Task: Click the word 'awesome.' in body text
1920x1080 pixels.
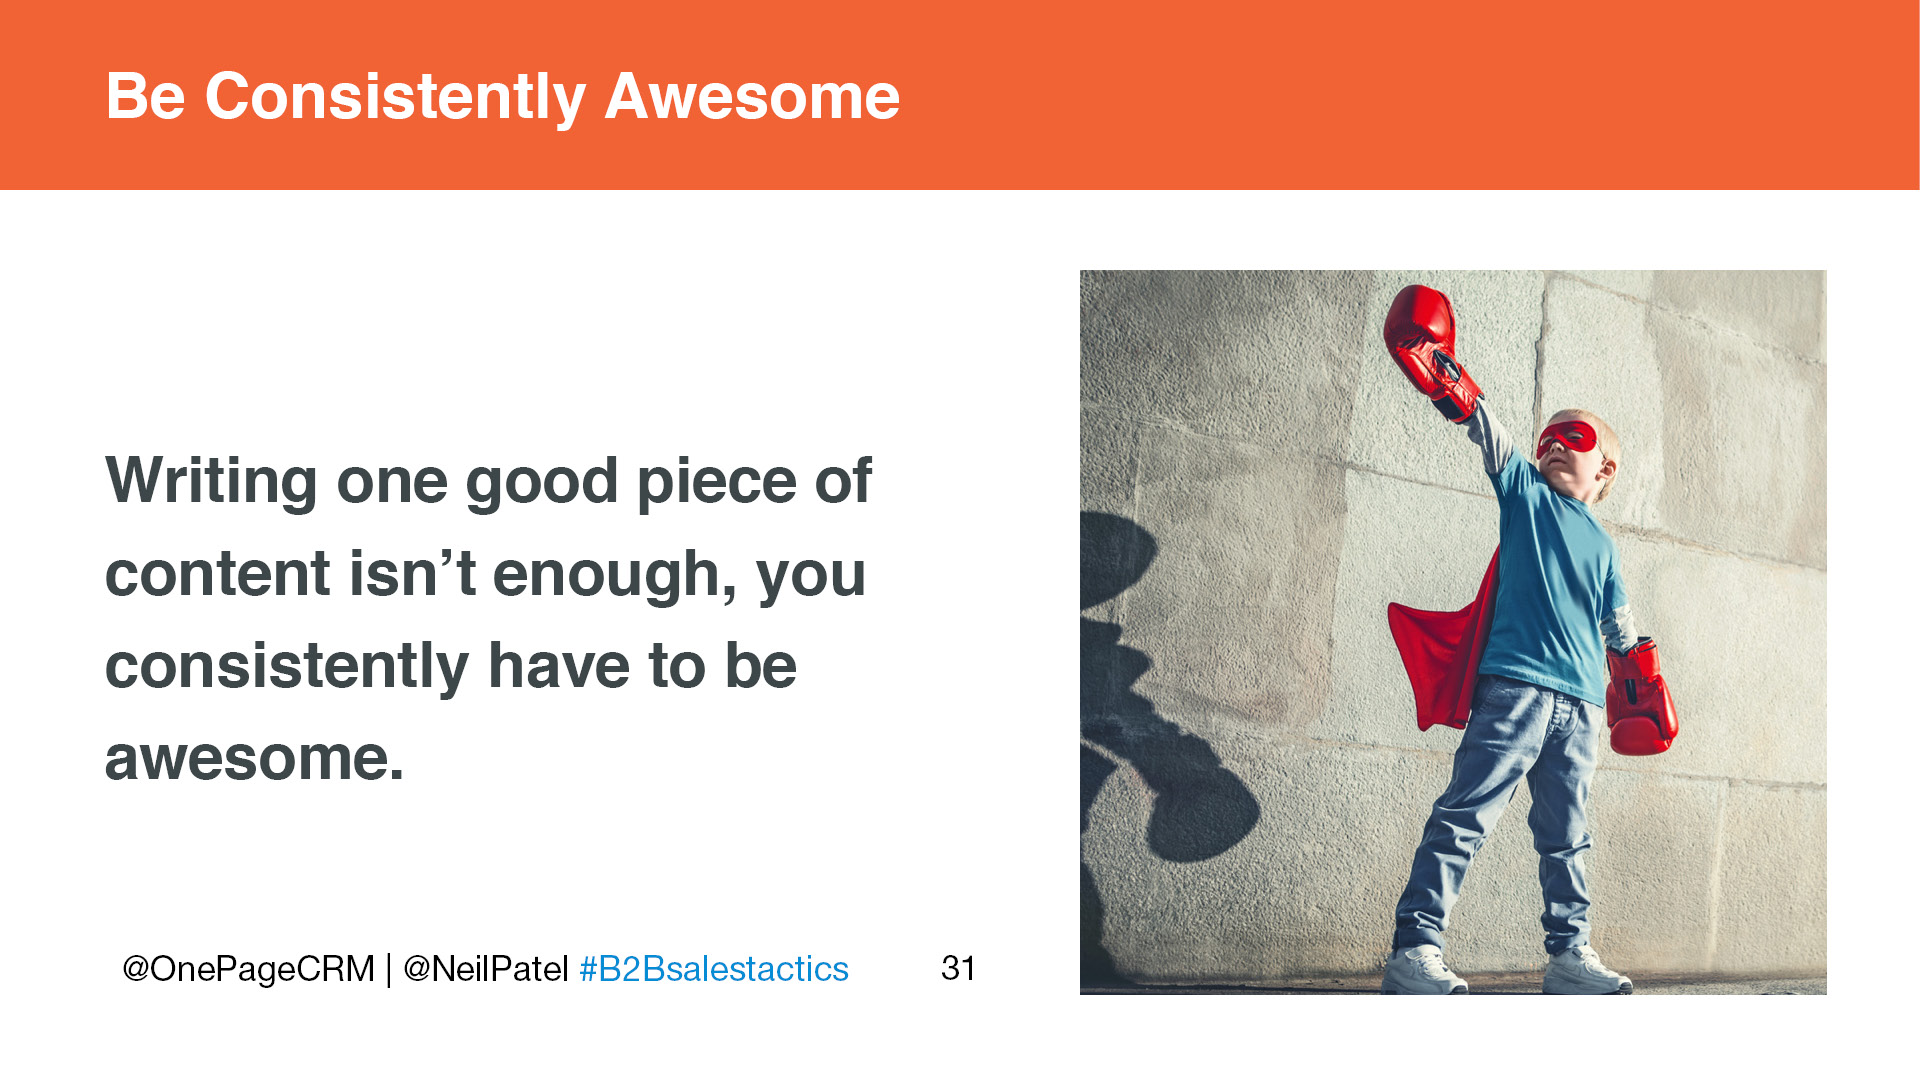Action: point(255,758)
